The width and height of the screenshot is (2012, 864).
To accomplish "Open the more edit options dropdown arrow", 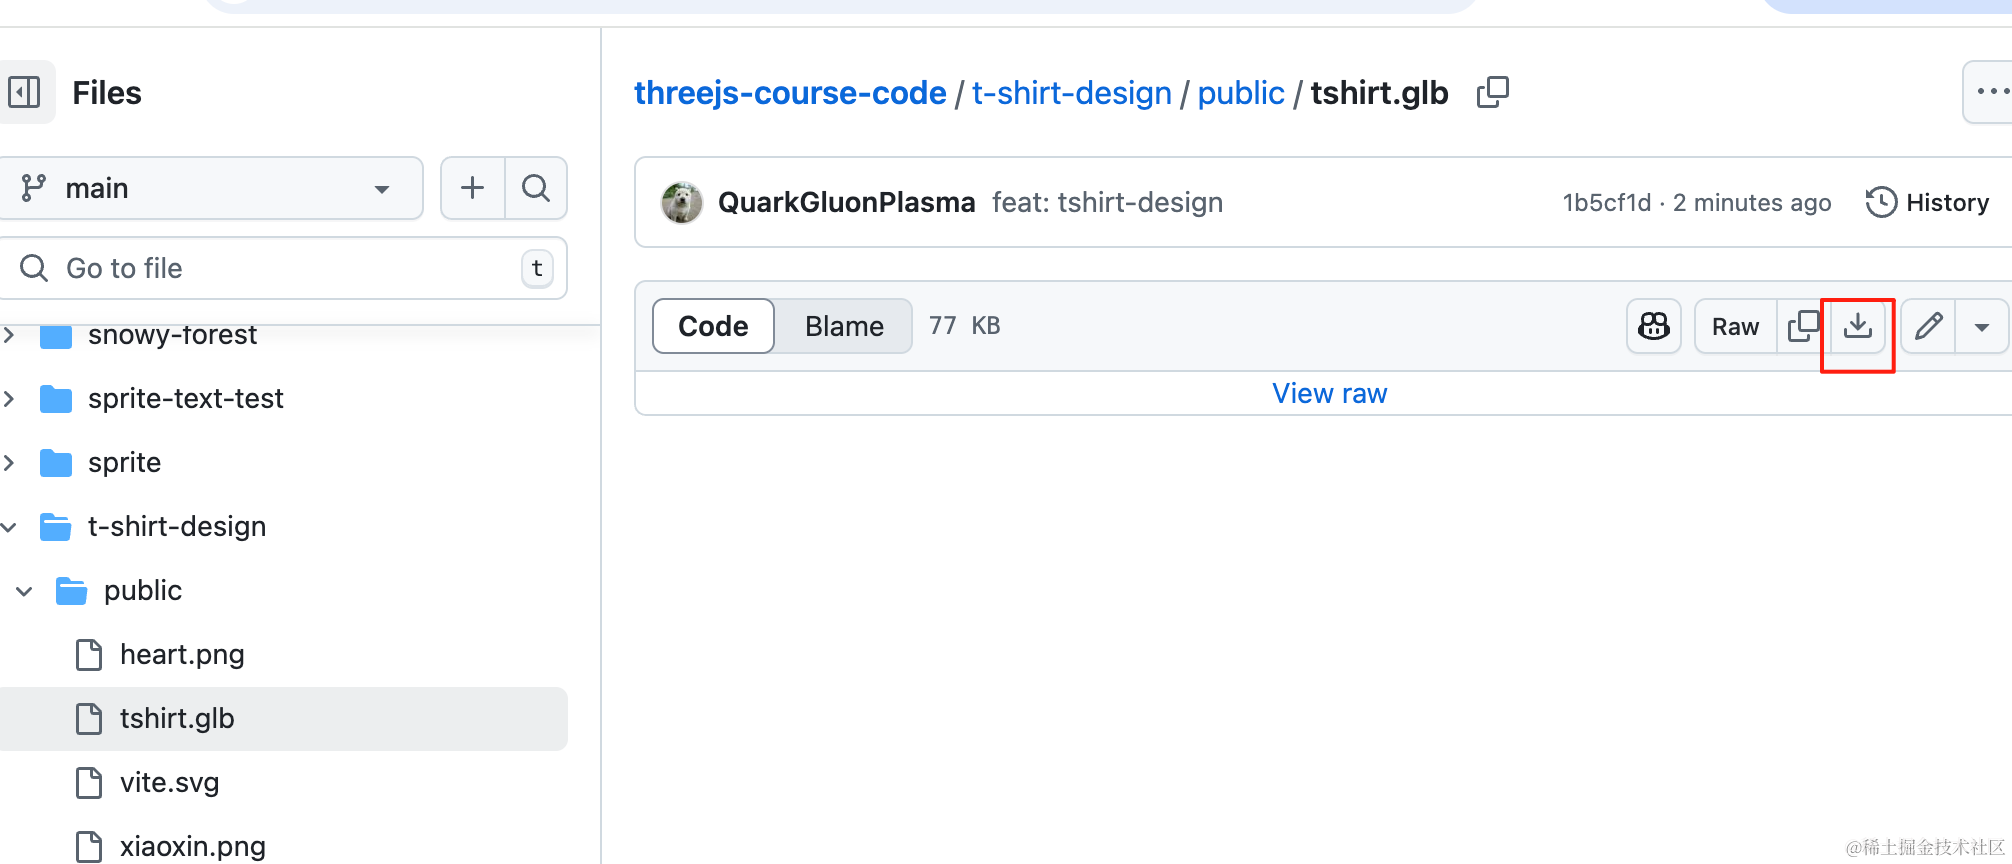I will coord(1981,326).
